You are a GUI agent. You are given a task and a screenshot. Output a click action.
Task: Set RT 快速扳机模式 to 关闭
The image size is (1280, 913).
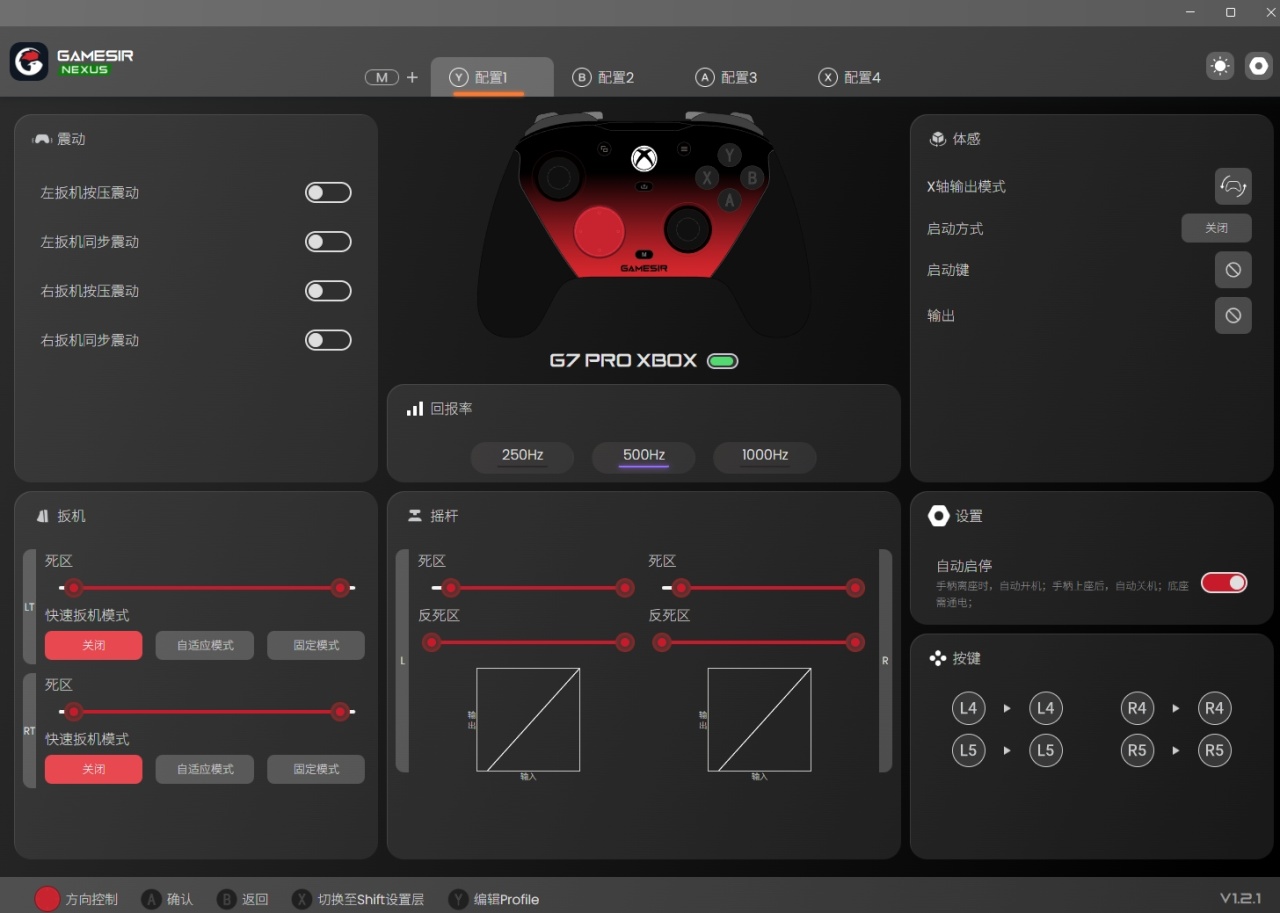(93, 769)
